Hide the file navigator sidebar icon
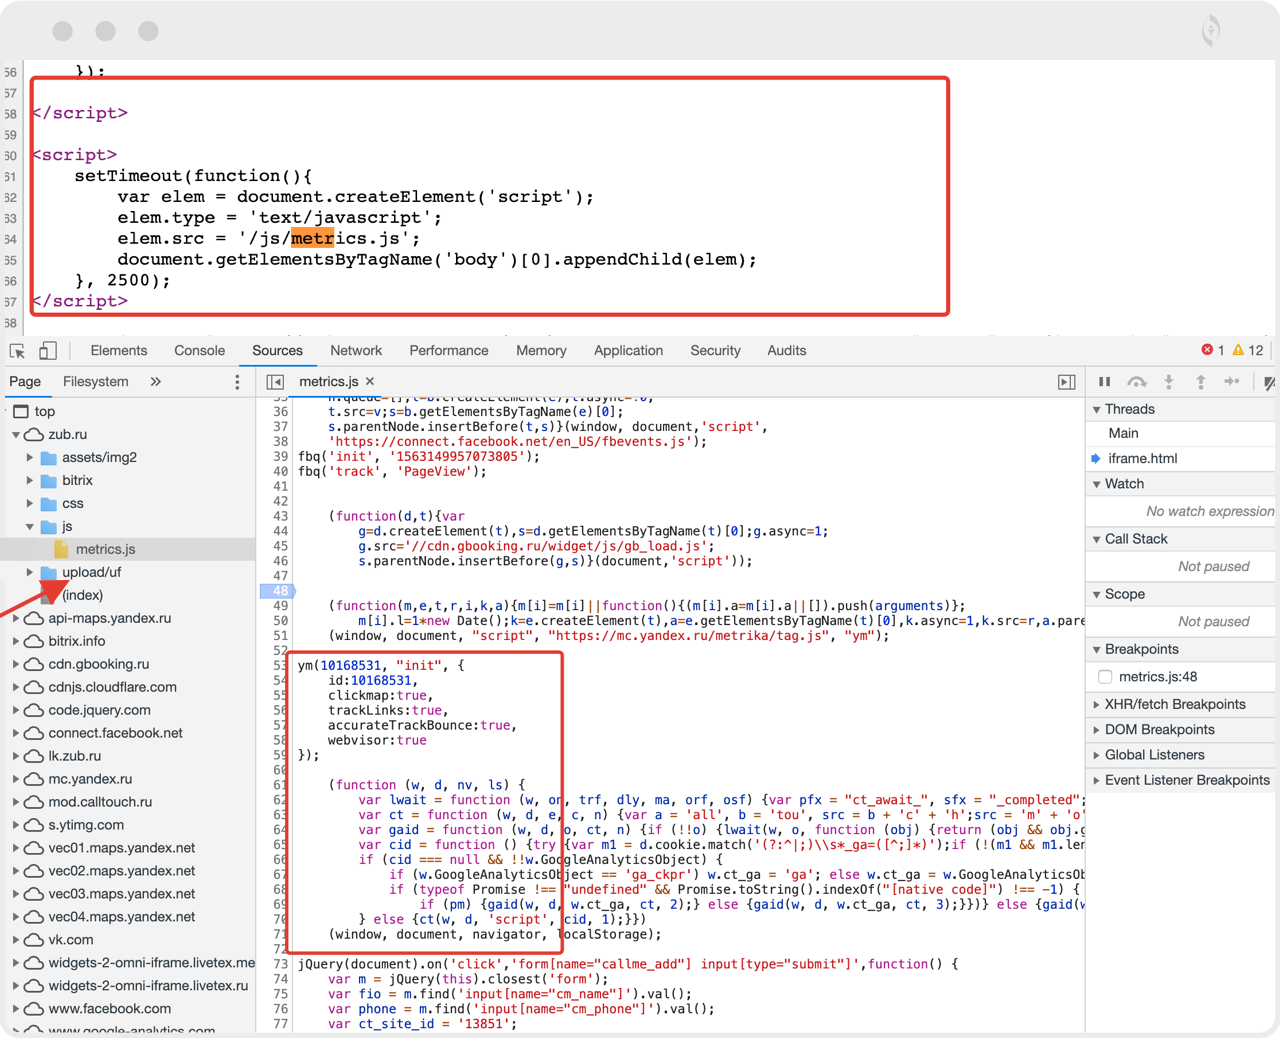Image resolution: width=1280 pixels, height=1038 pixels. 275,382
